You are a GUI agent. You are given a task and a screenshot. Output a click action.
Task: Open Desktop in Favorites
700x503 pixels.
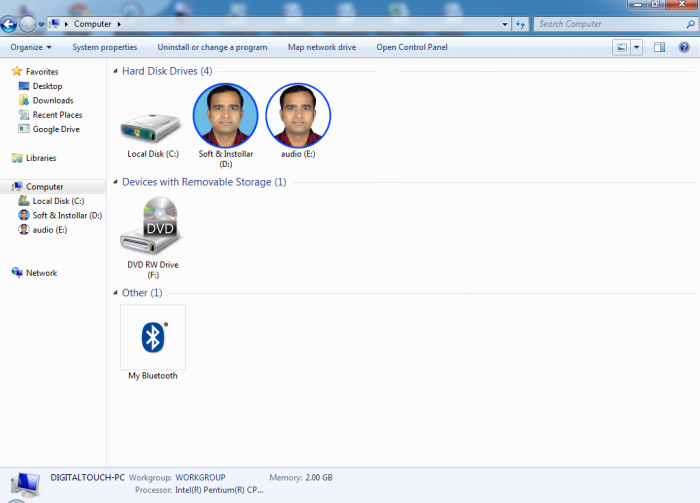[47, 86]
